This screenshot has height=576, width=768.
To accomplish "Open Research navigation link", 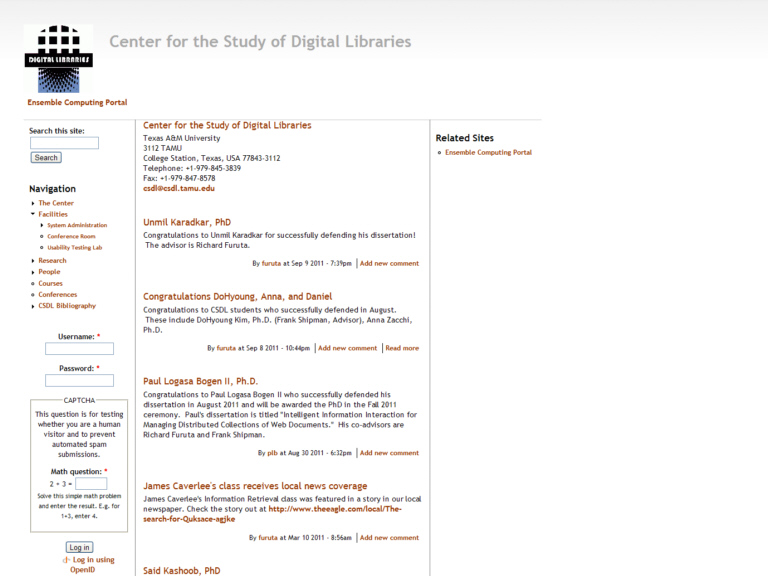I will pos(52,261).
